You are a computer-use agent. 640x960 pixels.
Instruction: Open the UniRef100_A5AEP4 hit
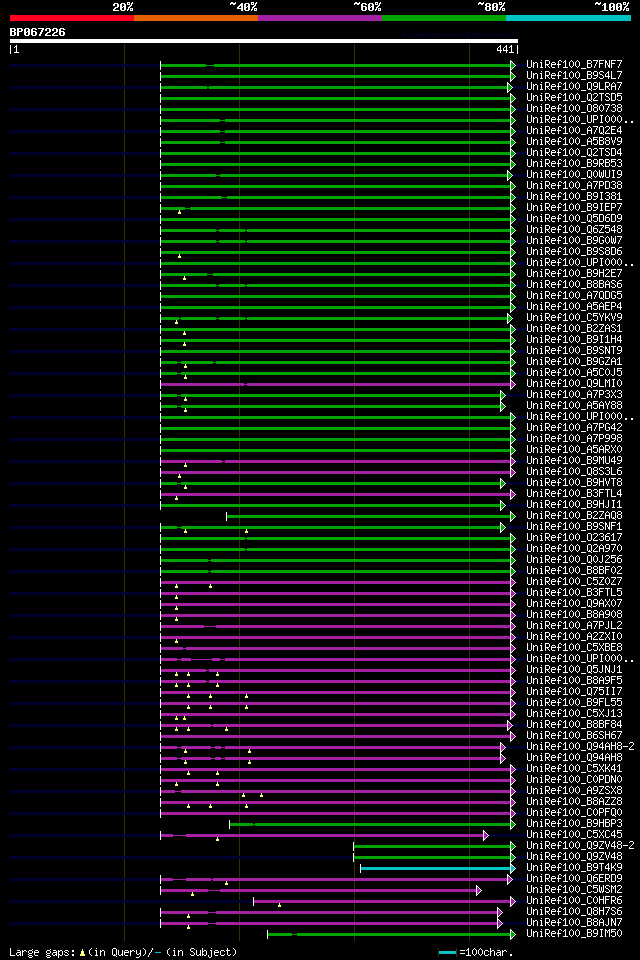(x=574, y=307)
